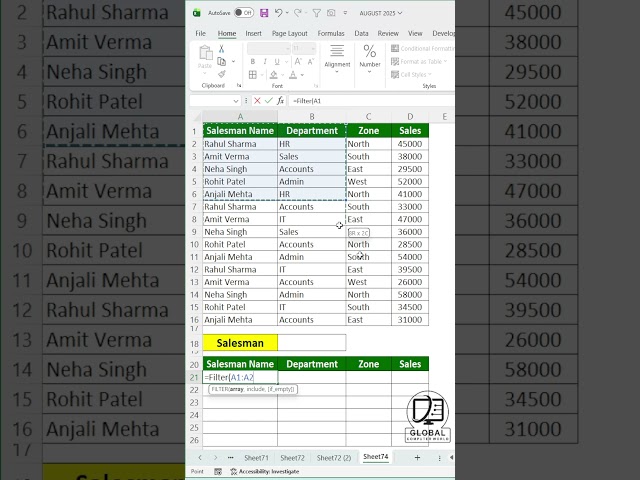Click the '52000' sales cell
The width and height of the screenshot is (640, 480).
tap(410, 182)
